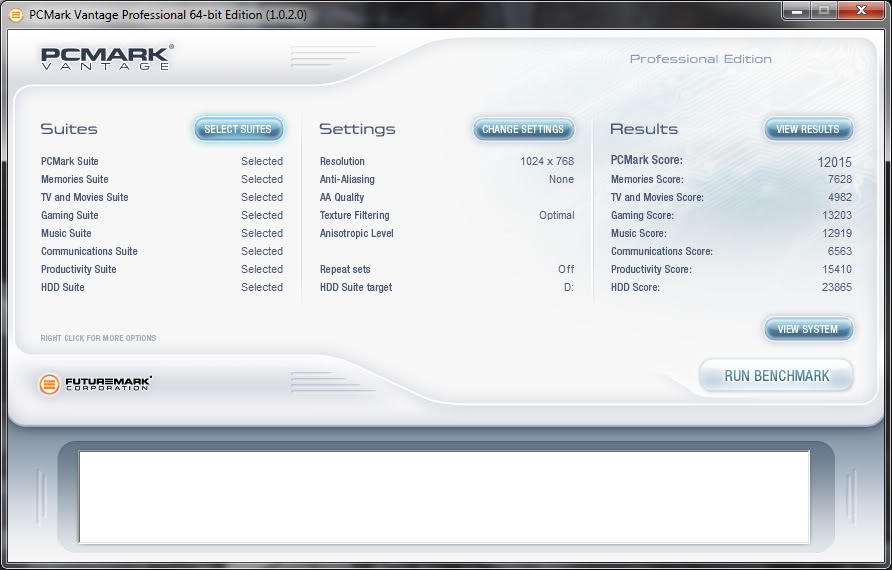Click the Suites section heading
Image resolution: width=892 pixels, height=570 pixels.
coord(69,129)
